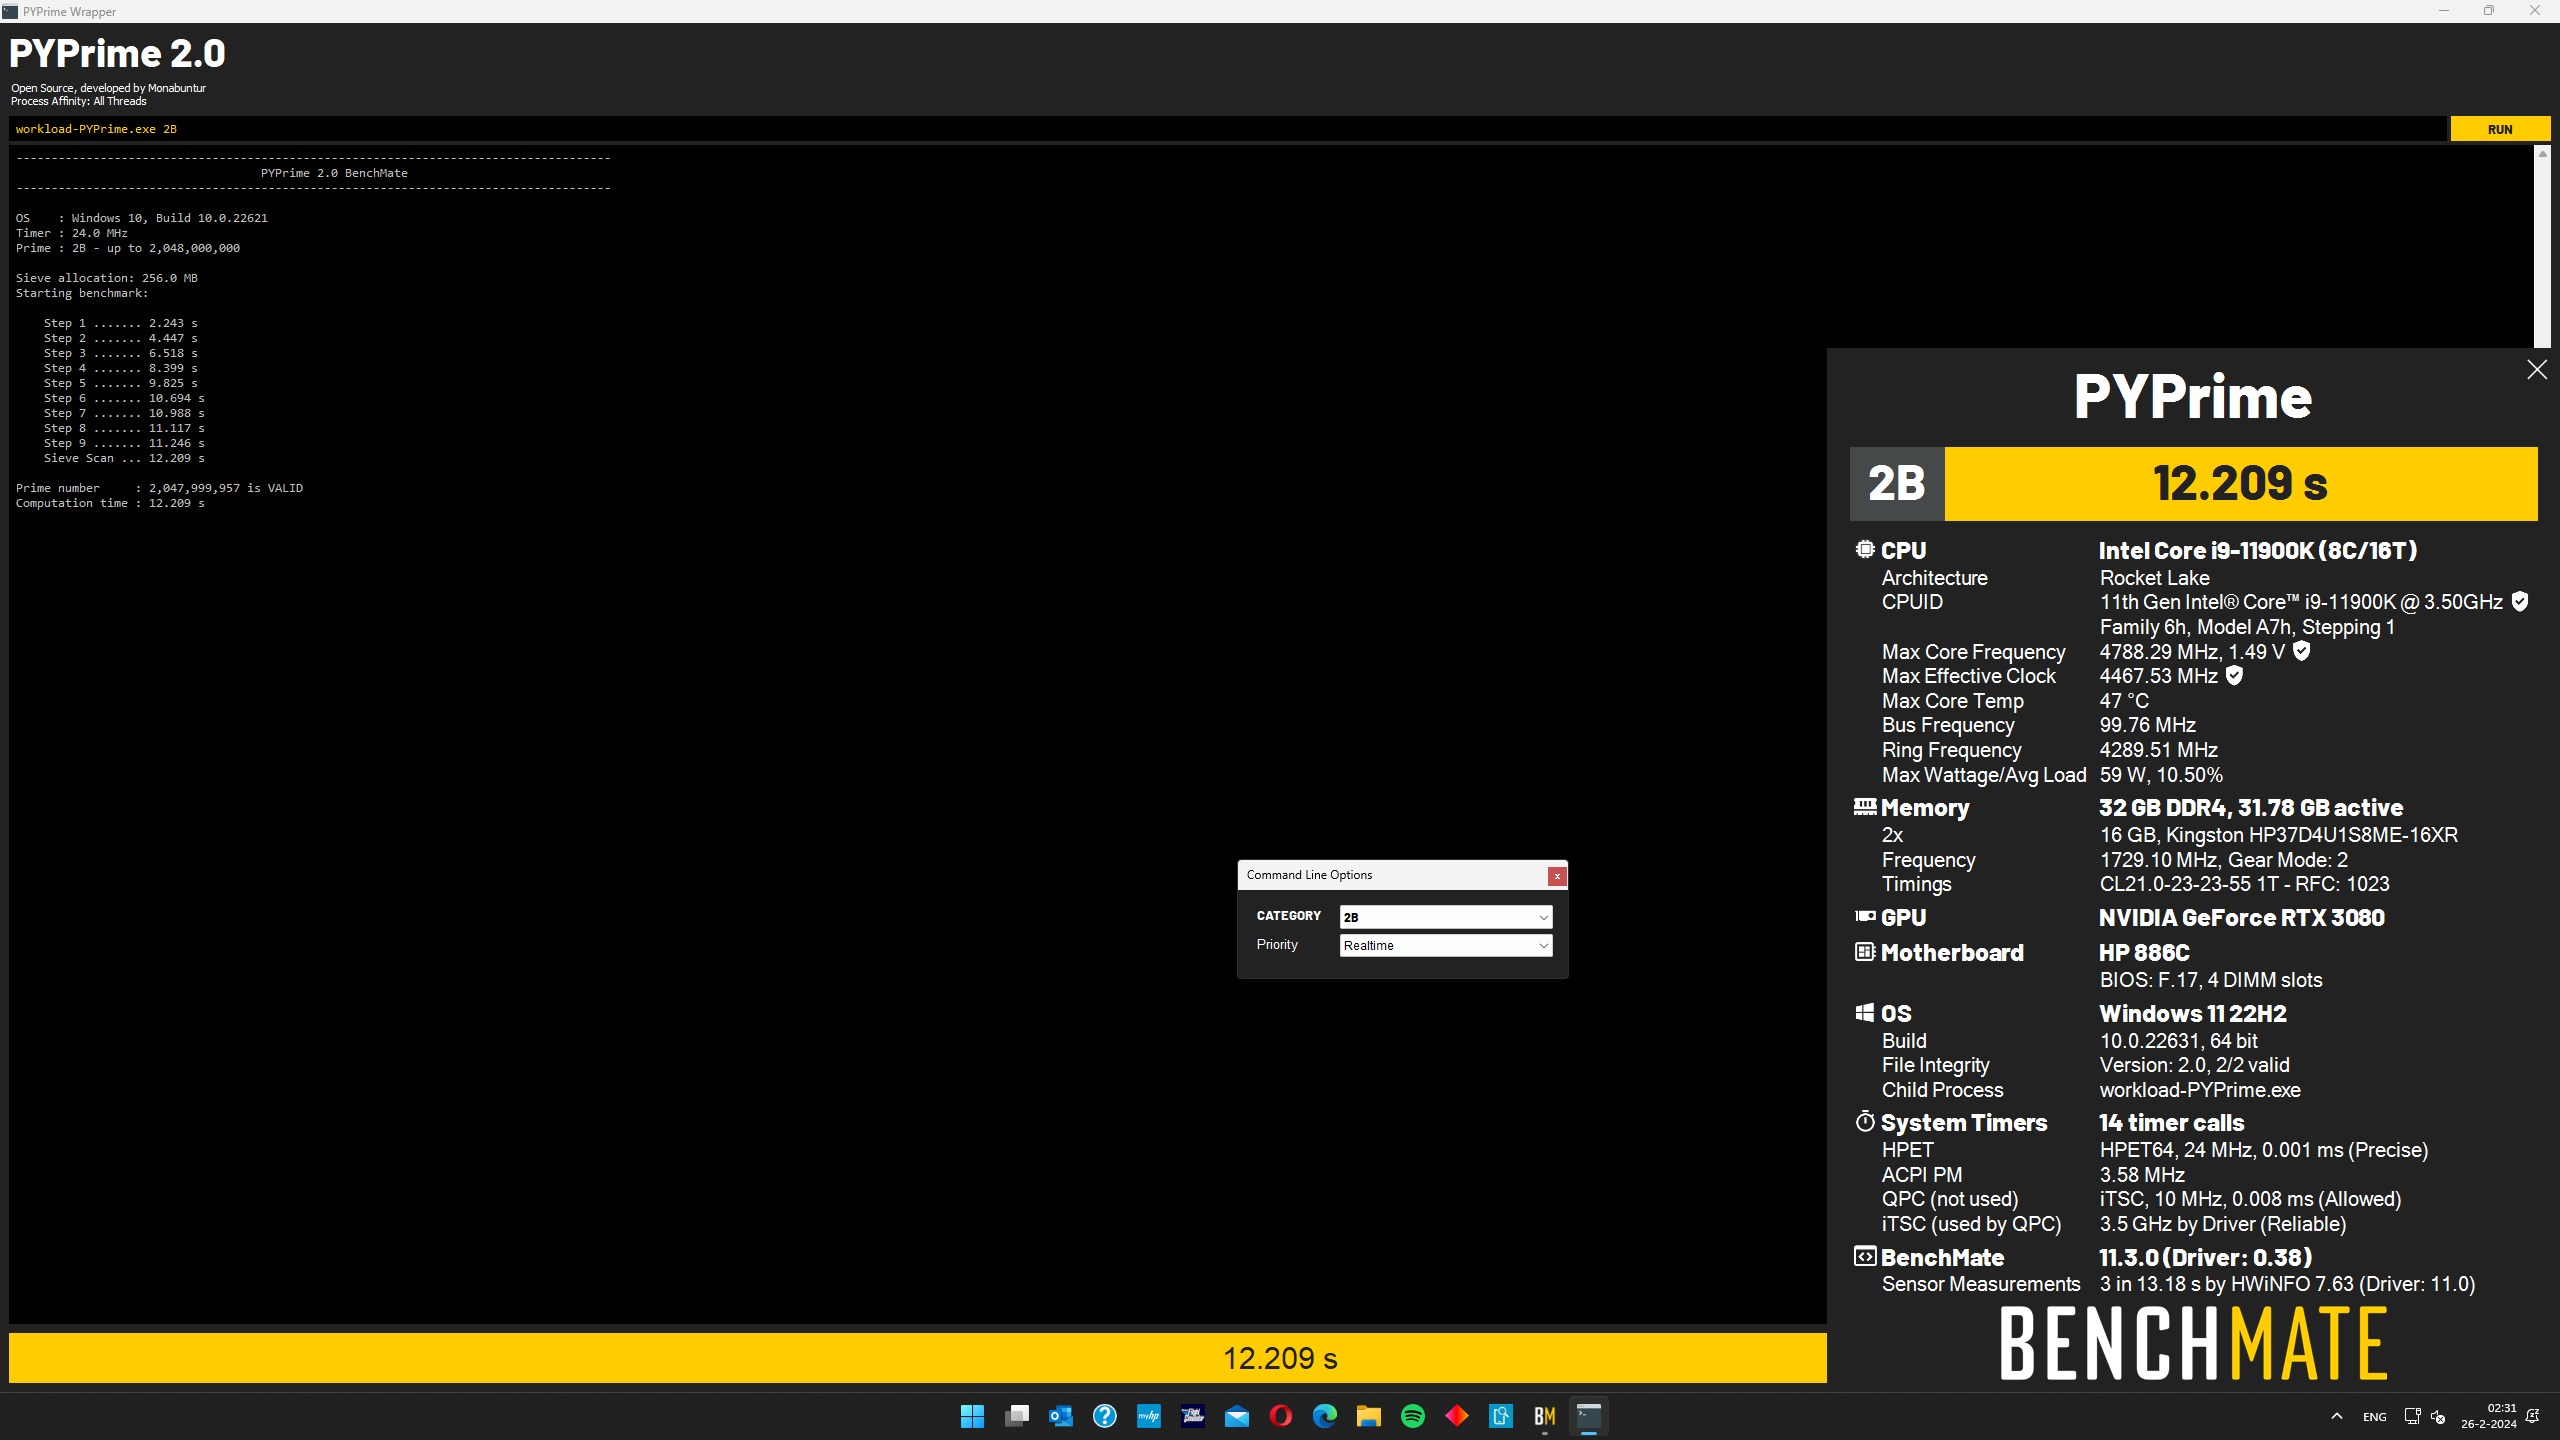Click shield icon next to Max Core Frequency

[x=2301, y=651]
